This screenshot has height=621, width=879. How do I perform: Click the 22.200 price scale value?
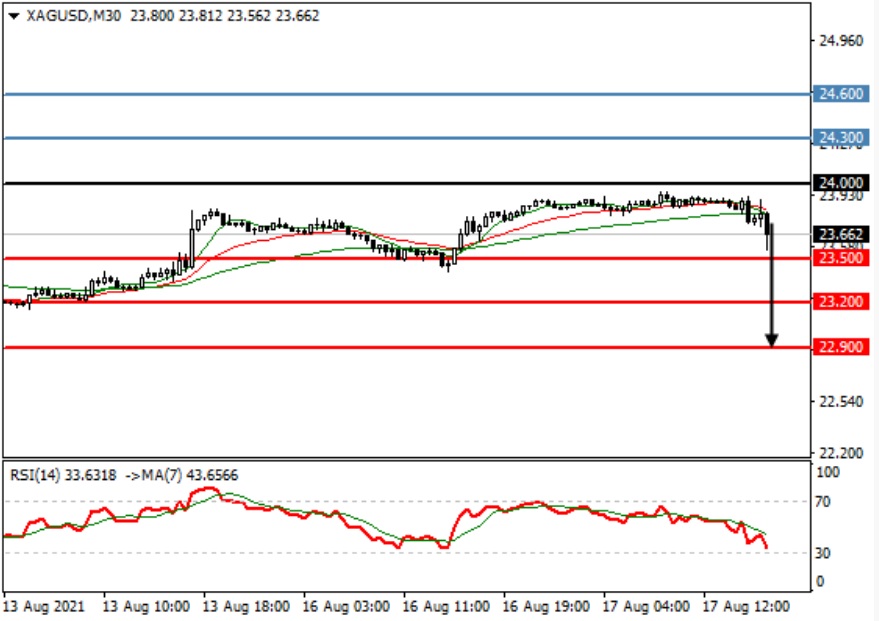(841, 453)
